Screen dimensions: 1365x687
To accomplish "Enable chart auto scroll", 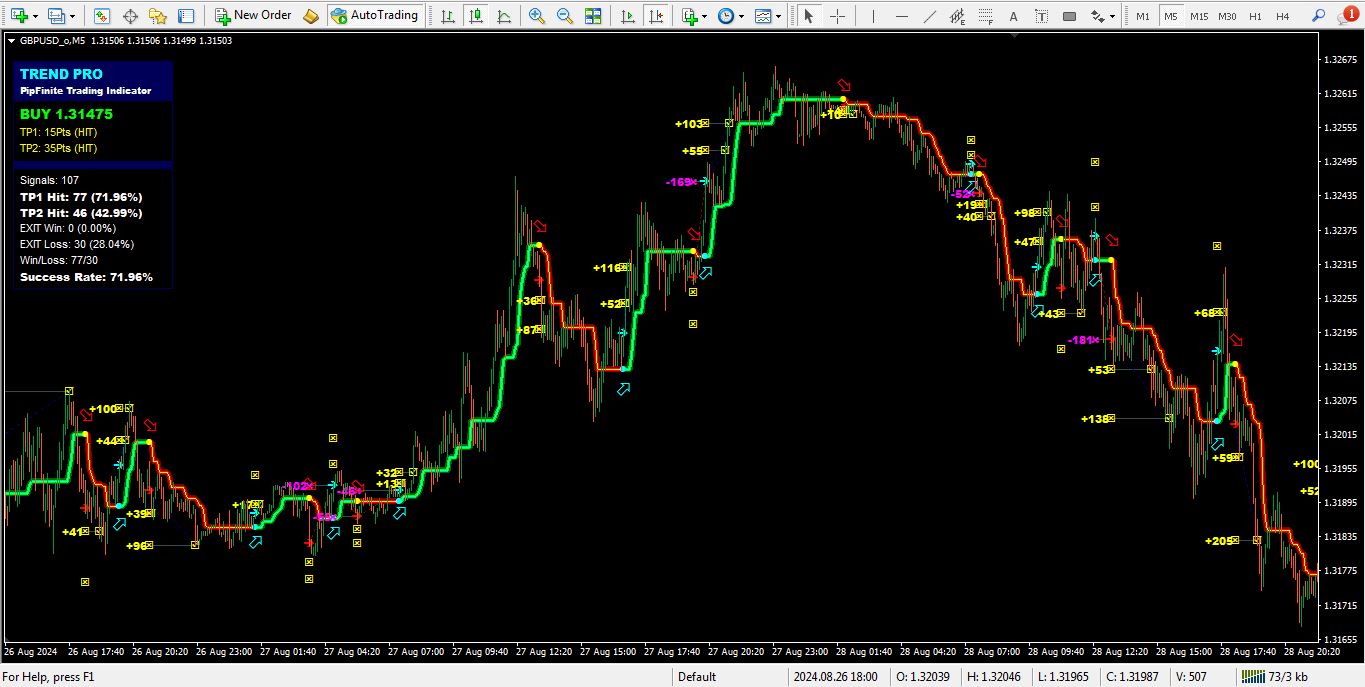I will point(625,15).
